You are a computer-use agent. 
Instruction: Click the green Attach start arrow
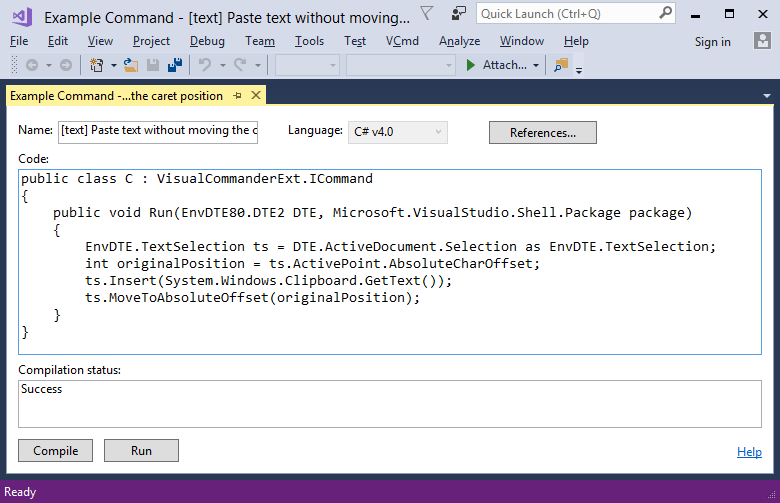471,65
